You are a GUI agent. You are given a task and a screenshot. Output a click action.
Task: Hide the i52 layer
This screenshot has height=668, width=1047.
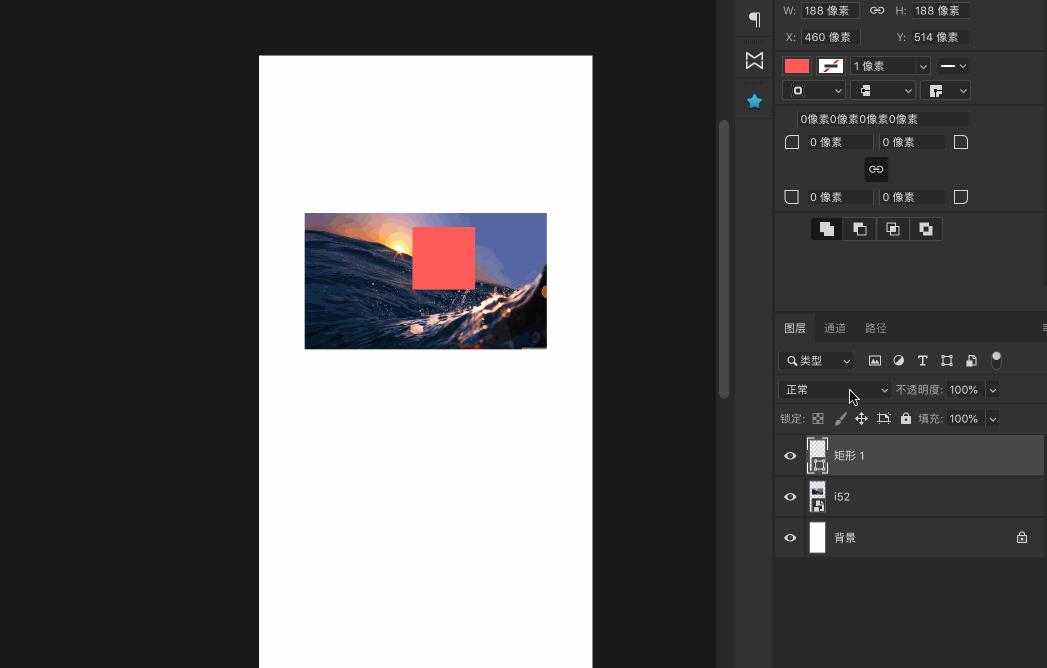790,496
